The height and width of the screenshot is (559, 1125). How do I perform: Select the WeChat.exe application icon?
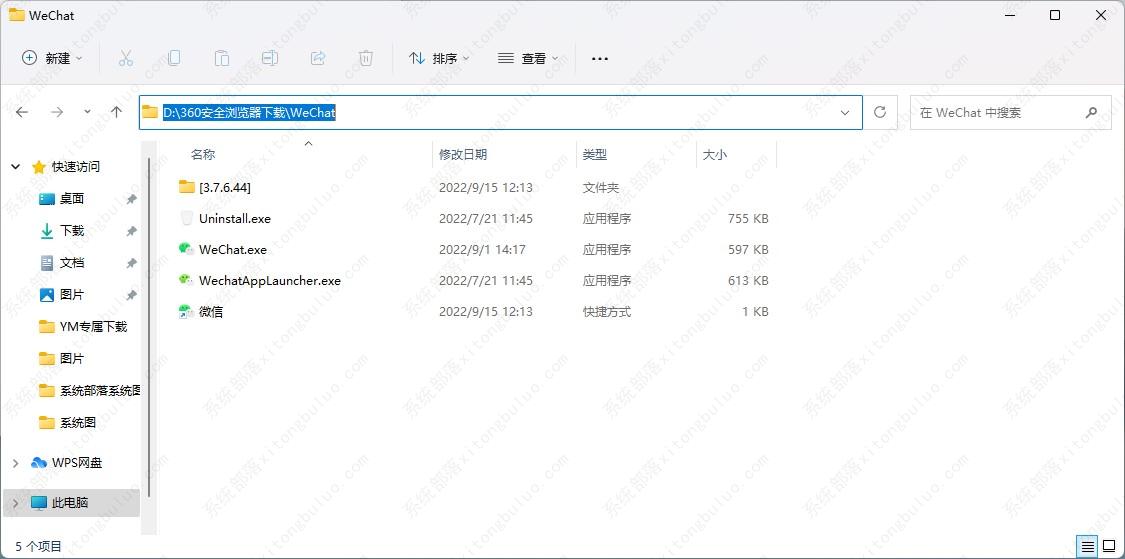[x=187, y=250]
